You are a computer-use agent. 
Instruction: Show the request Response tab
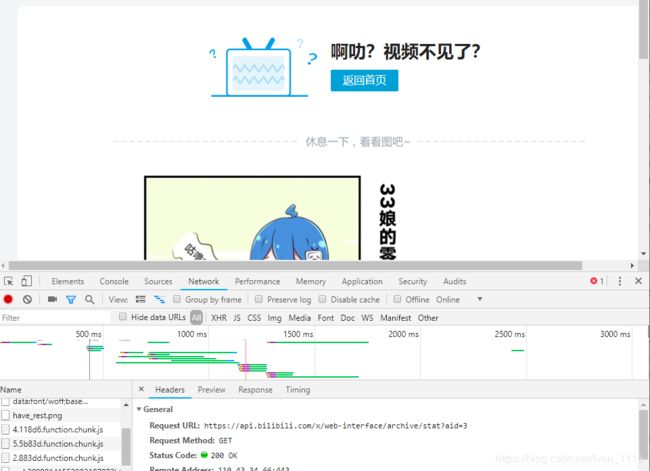tap(255, 390)
